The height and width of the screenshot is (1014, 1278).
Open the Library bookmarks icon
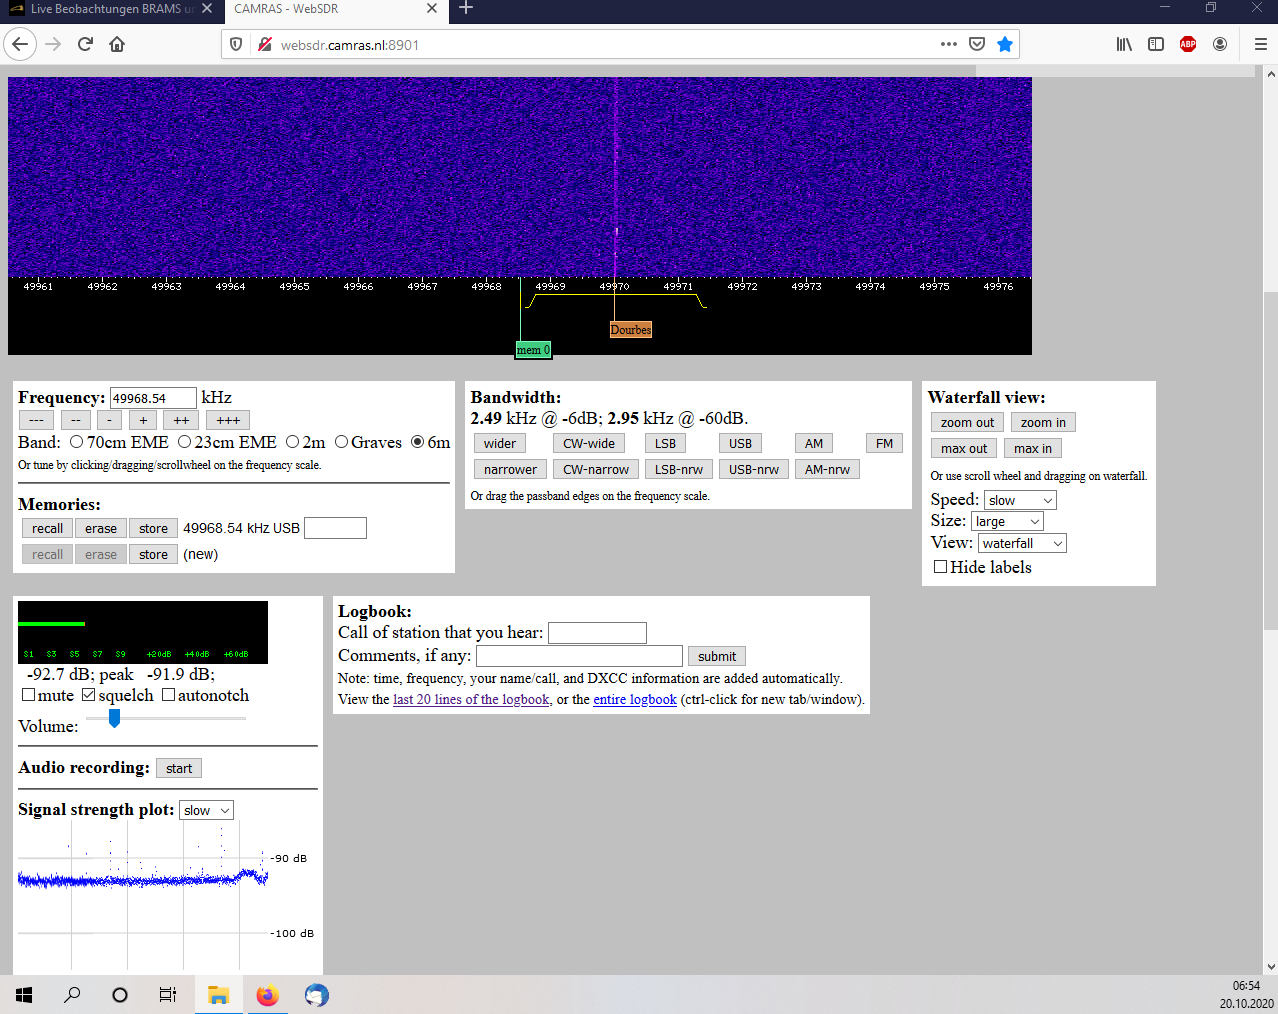click(x=1125, y=44)
